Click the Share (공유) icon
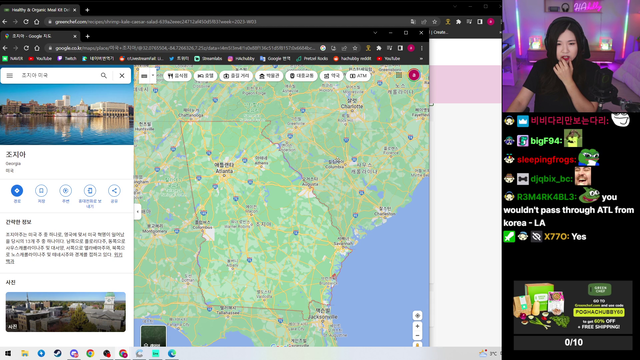This screenshot has width=640, height=360. tap(114, 191)
